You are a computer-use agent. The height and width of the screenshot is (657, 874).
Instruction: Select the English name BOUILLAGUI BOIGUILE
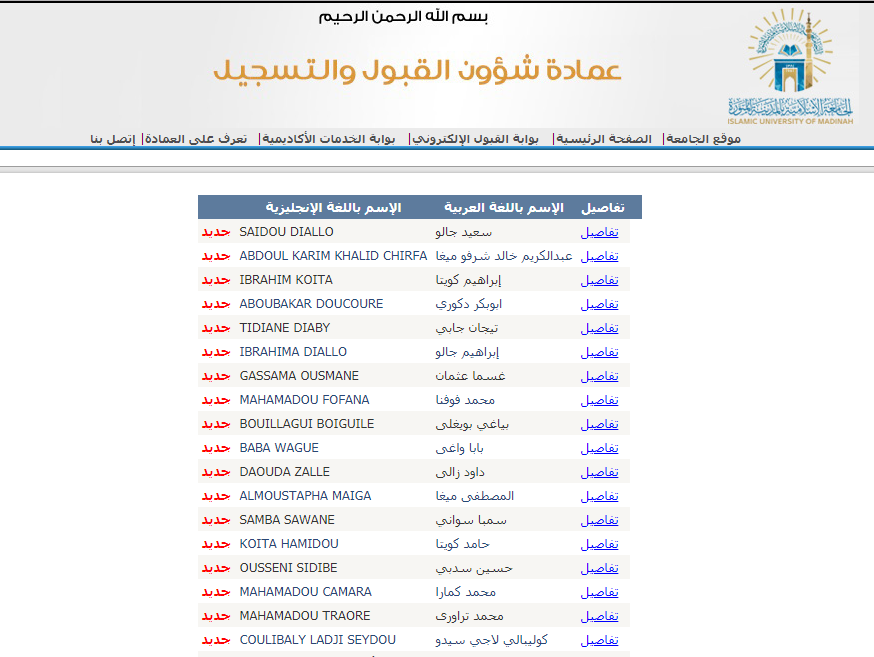pyautogui.click(x=307, y=424)
